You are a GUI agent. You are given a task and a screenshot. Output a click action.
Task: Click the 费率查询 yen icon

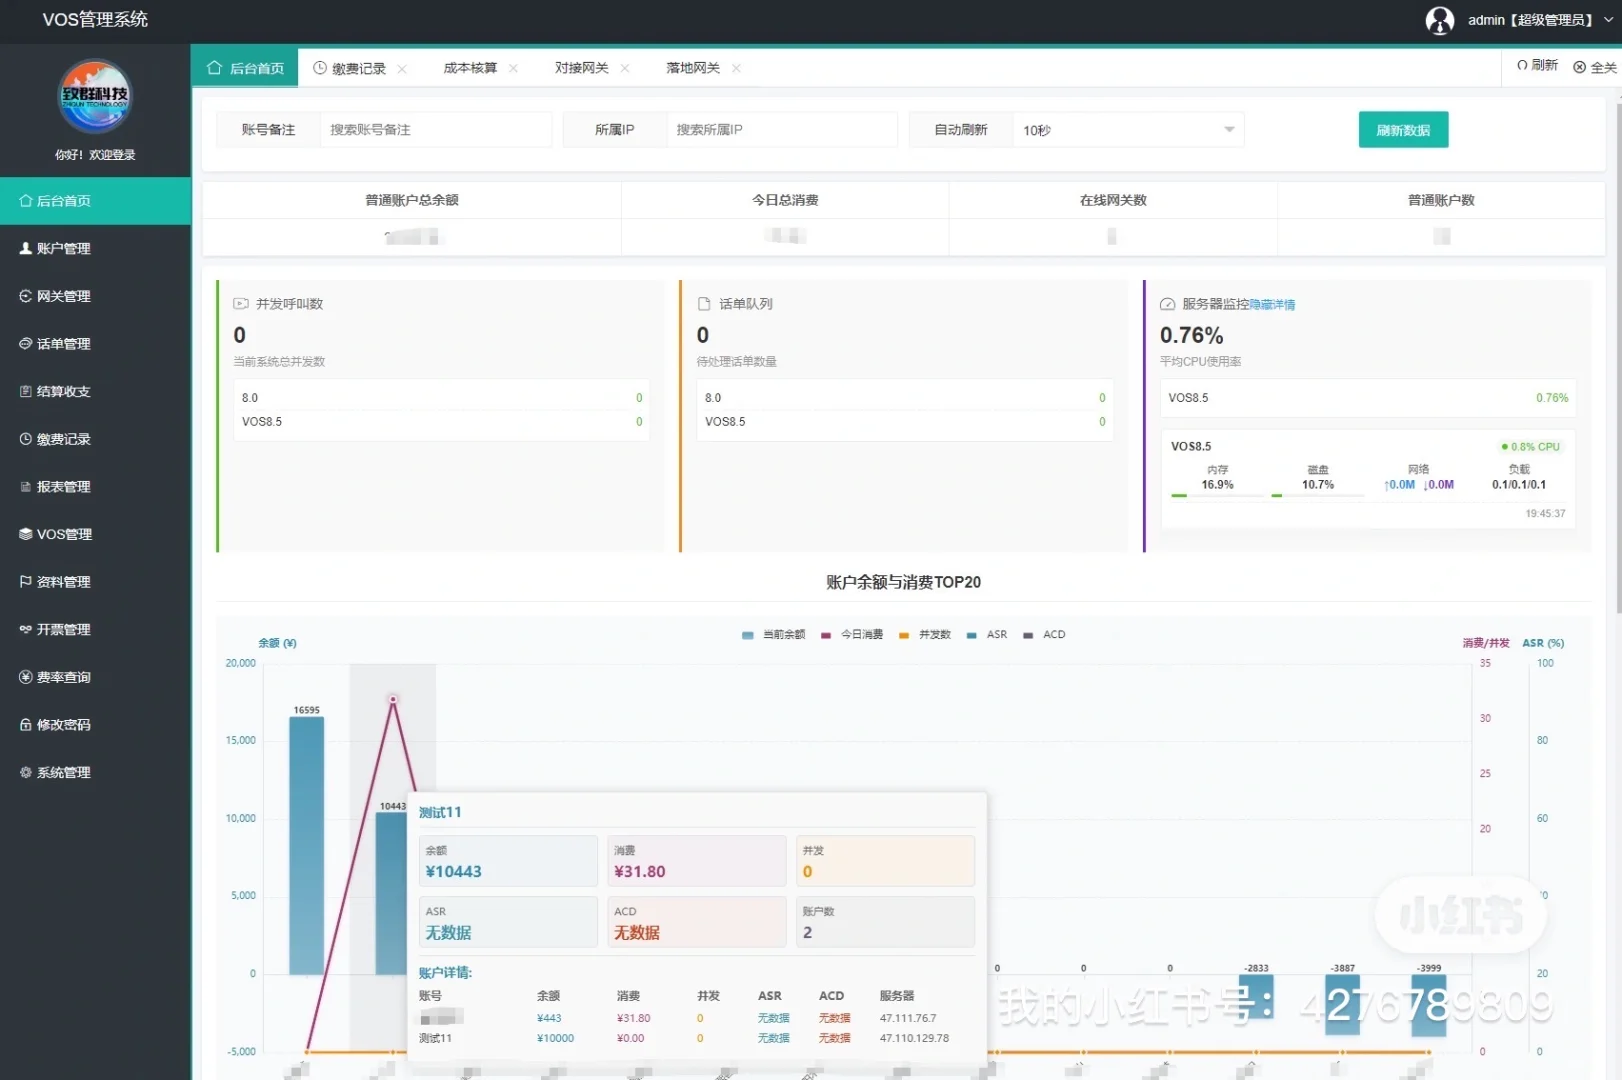26,677
